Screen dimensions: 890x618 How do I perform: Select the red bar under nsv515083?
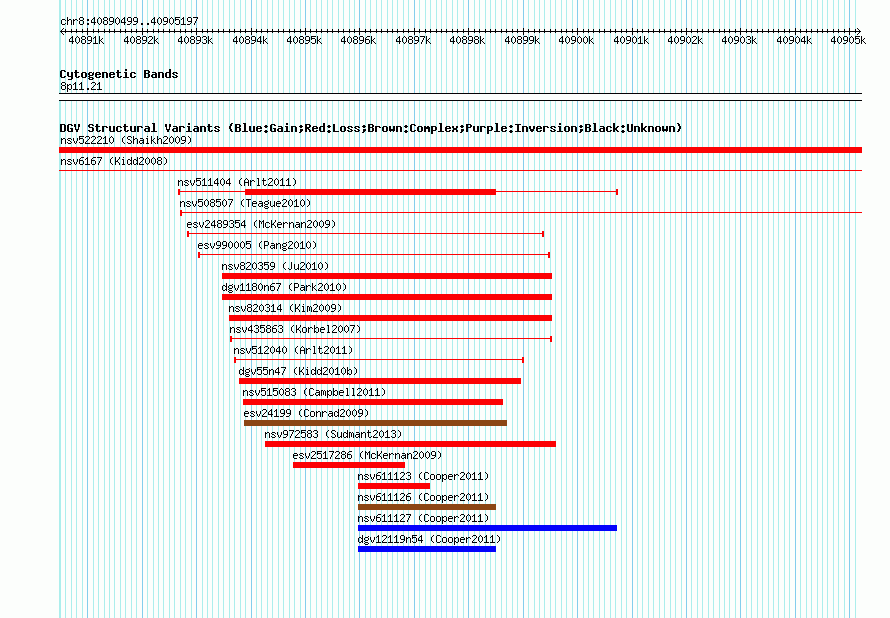pos(373,402)
